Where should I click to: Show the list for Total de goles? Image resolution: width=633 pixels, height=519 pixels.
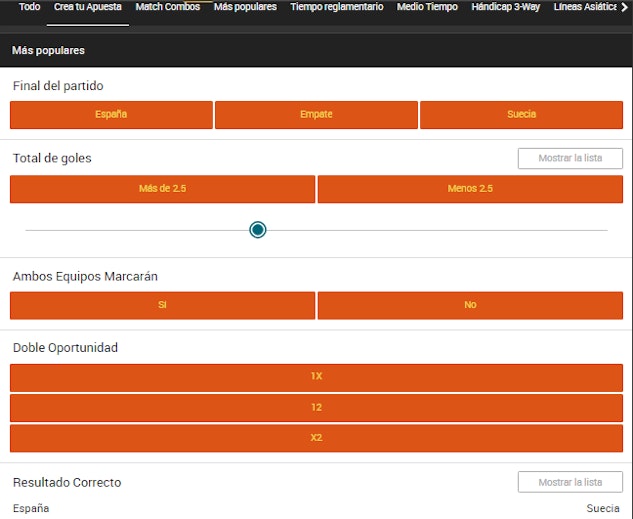pos(570,159)
